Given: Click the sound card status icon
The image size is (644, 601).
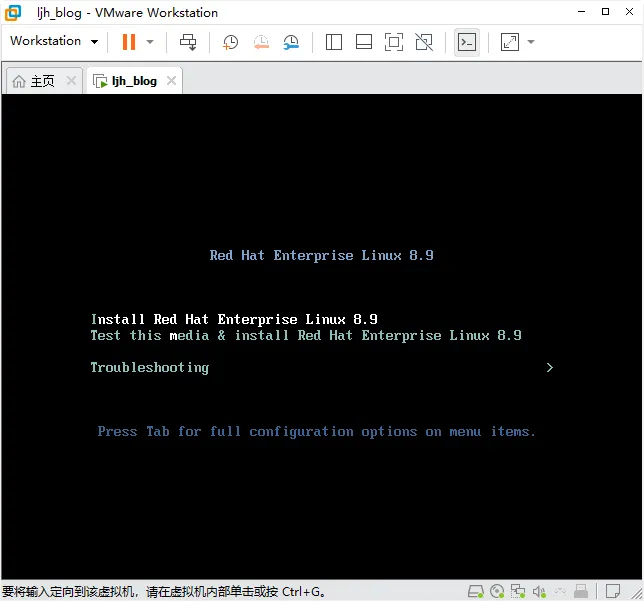Looking at the screenshot, I should click(539, 592).
